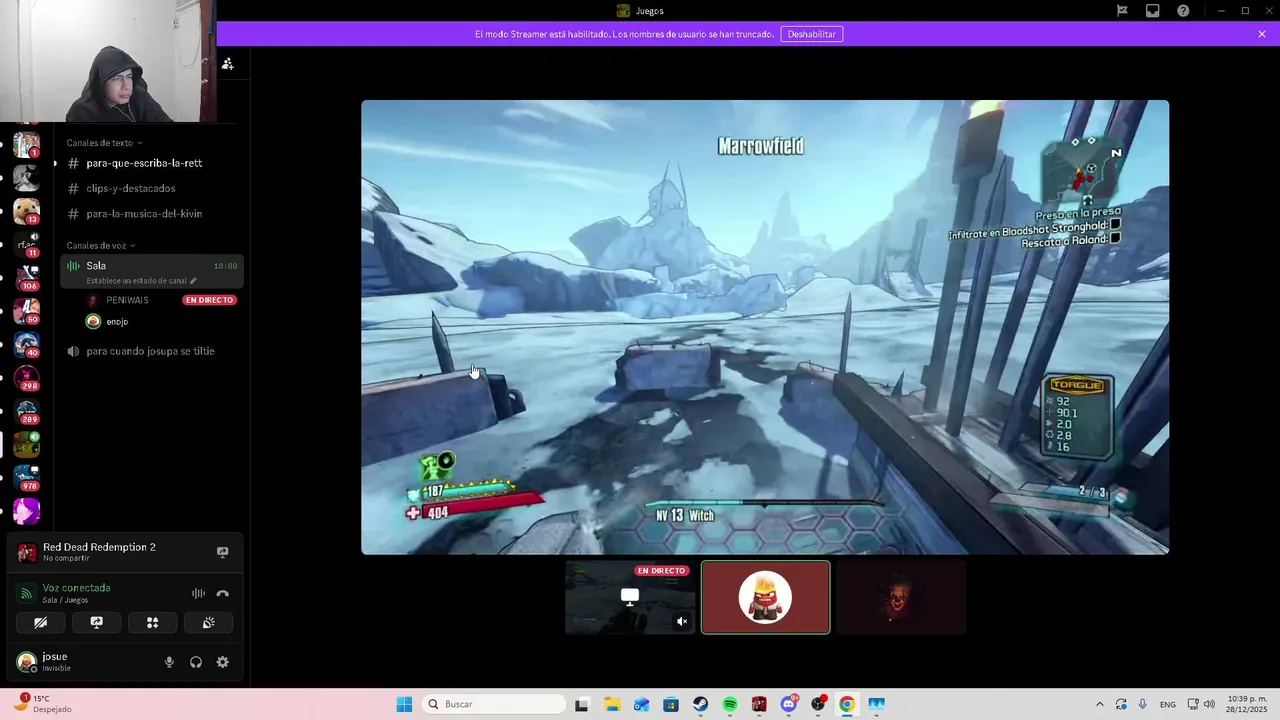The height and width of the screenshot is (720, 1280).
Task: Open the weather widget showing 15°C
Action: [42, 704]
